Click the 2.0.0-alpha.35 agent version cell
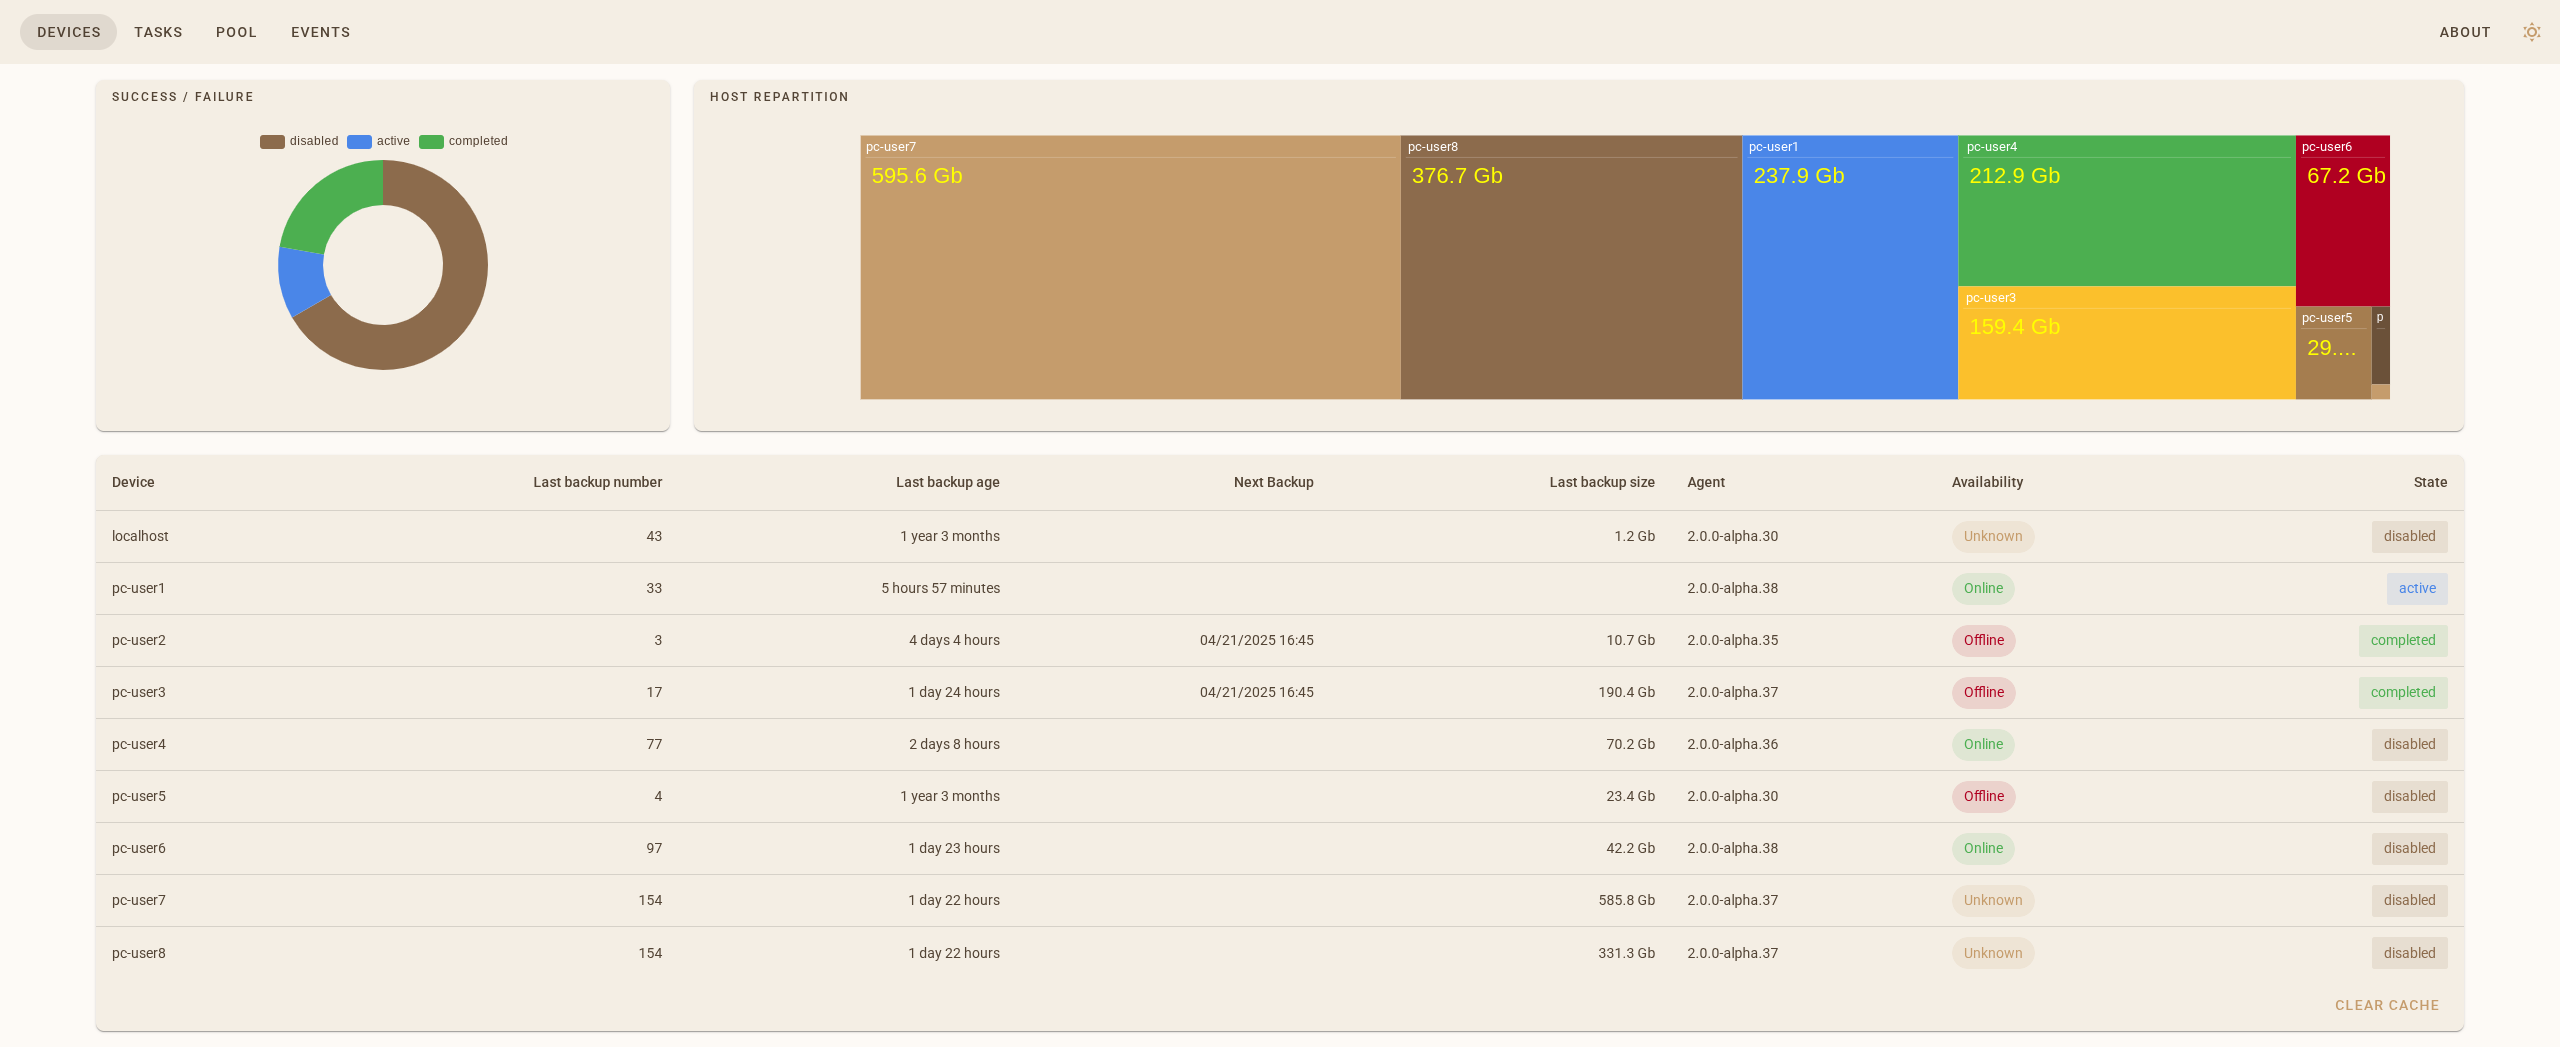The image size is (2560, 1047). [x=1732, y=641]
